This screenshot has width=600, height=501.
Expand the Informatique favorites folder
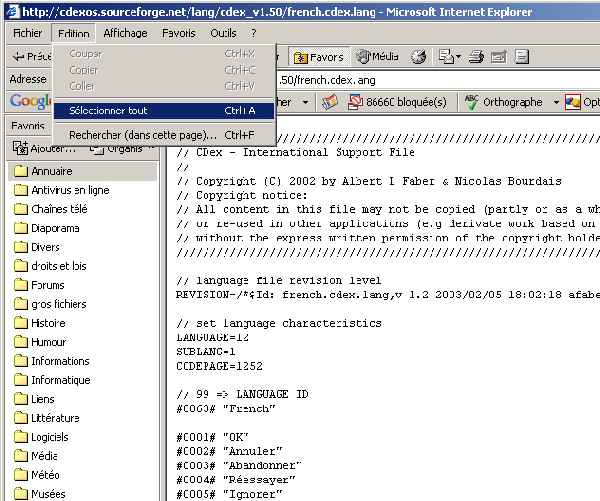(60, 380)
